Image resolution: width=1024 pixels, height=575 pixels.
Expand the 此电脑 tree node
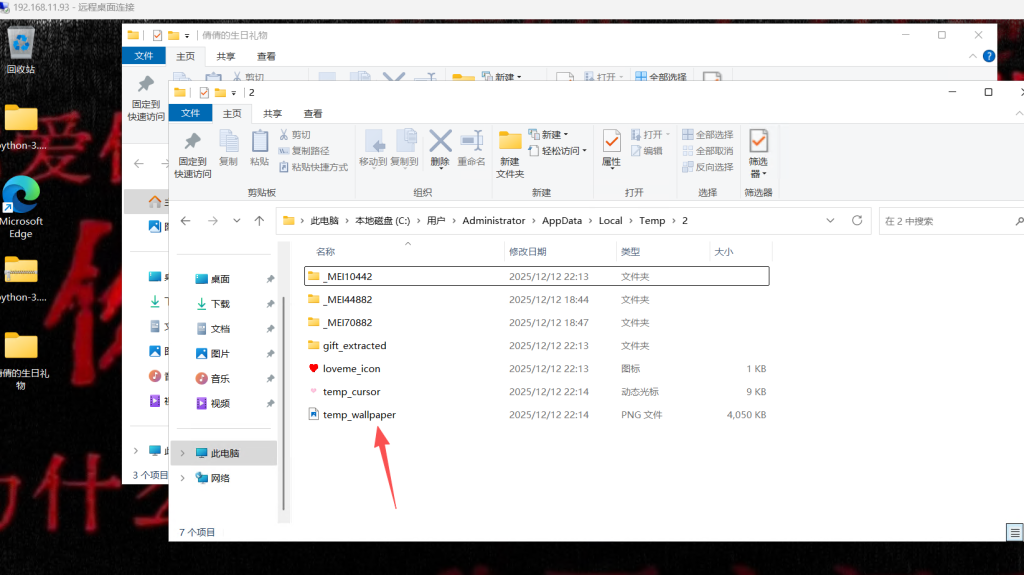tap(182, 453)
